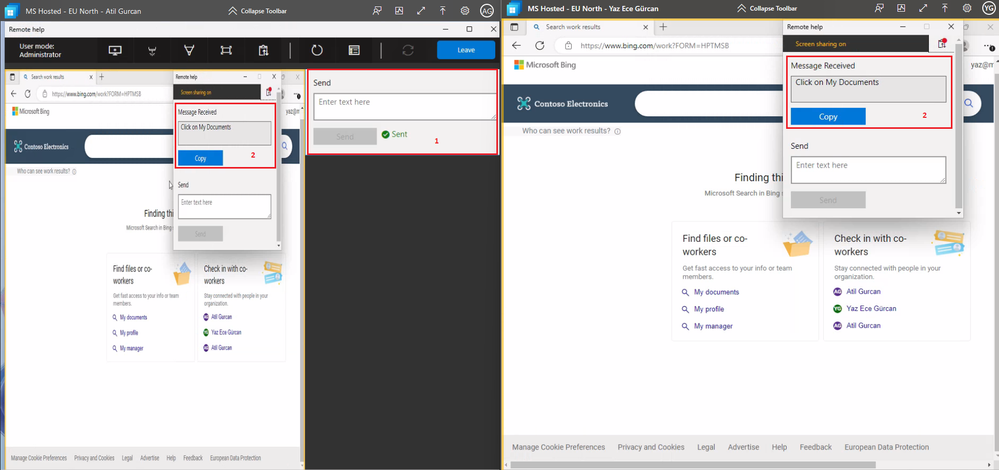Collapse the toolbar in Yaz Ece Gürcan session
Screen dimensions: 999x470
768,9
